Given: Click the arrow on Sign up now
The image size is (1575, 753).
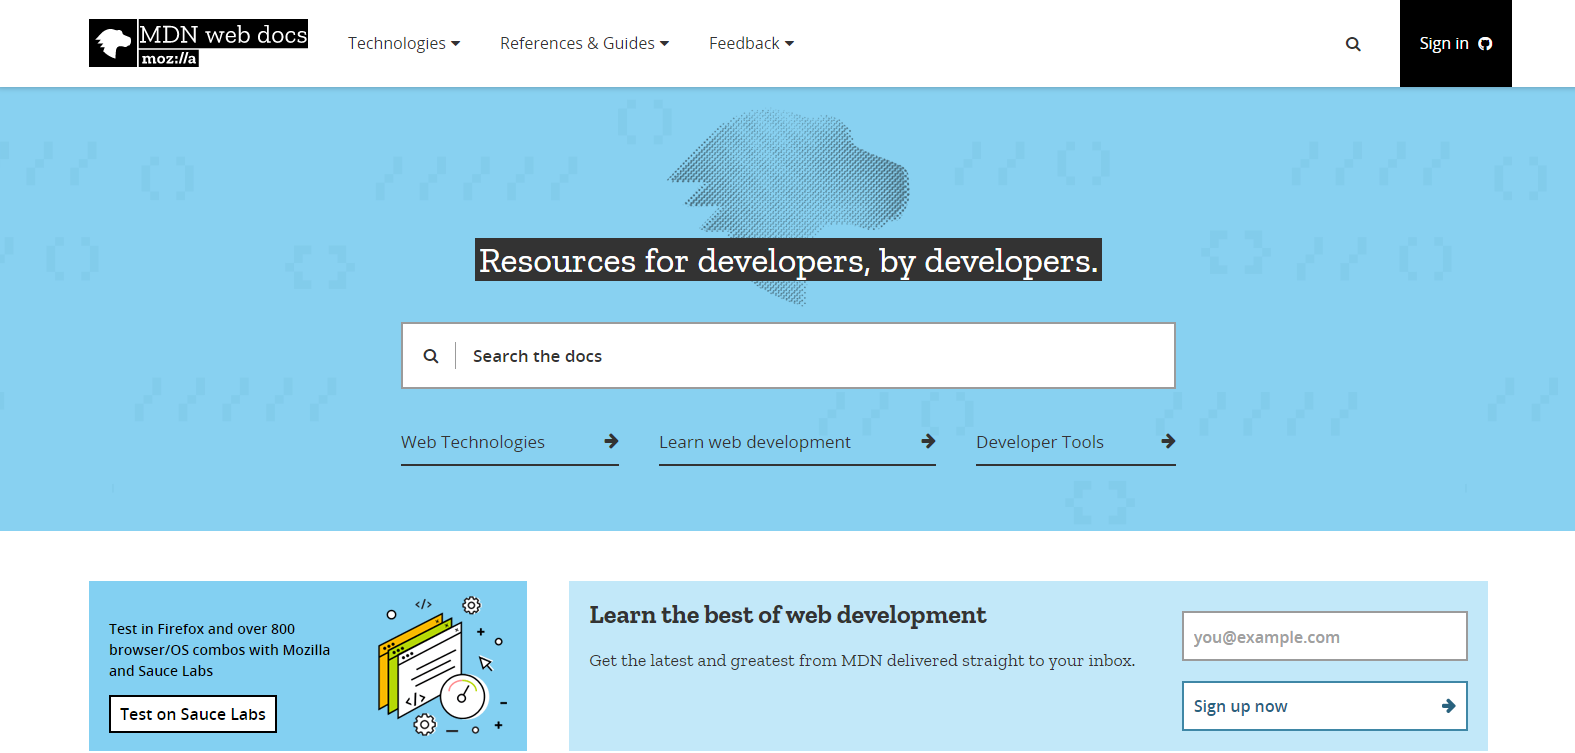Looking at the screenshot, I should click(x=1448, y=706).
